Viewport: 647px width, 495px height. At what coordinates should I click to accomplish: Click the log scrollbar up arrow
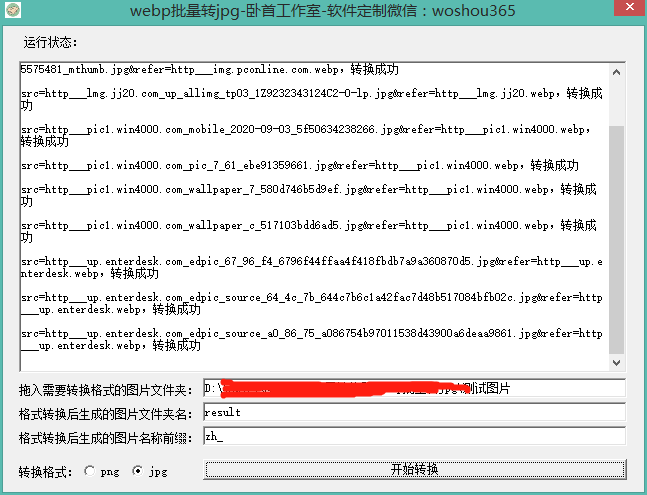tap(616, 73)
